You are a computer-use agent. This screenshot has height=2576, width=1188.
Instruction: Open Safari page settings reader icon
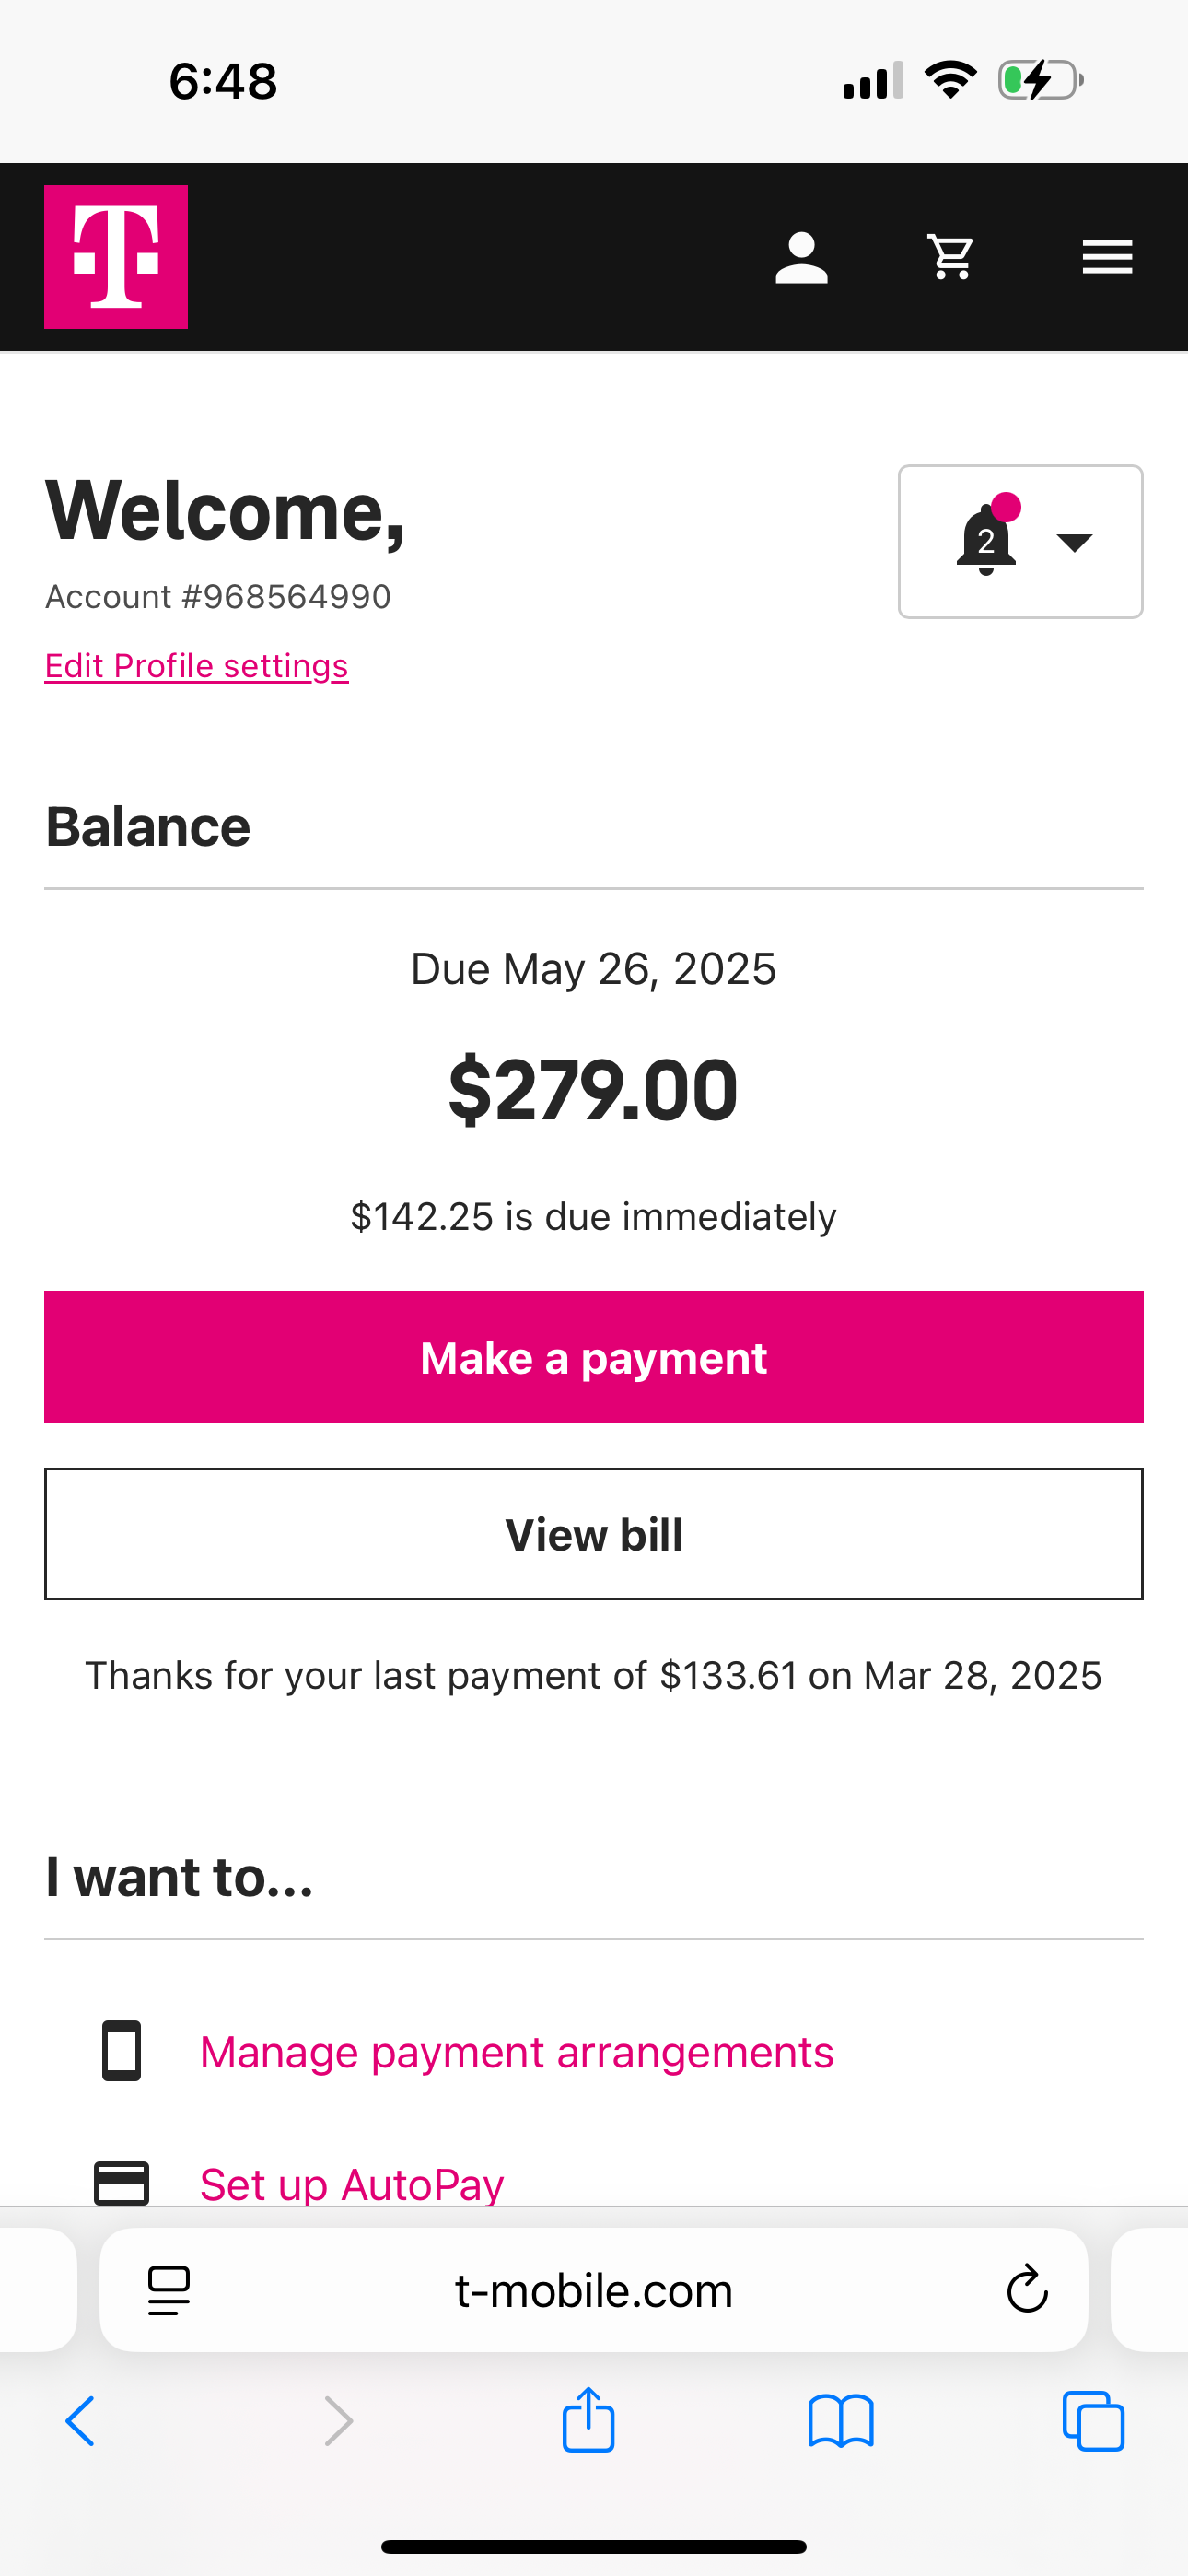169,2290
